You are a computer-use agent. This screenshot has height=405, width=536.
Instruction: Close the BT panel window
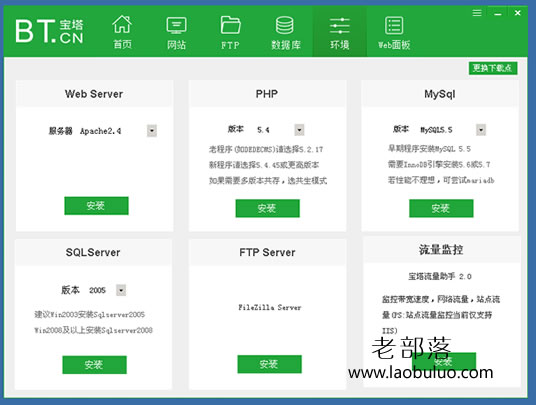click(518, 13)
